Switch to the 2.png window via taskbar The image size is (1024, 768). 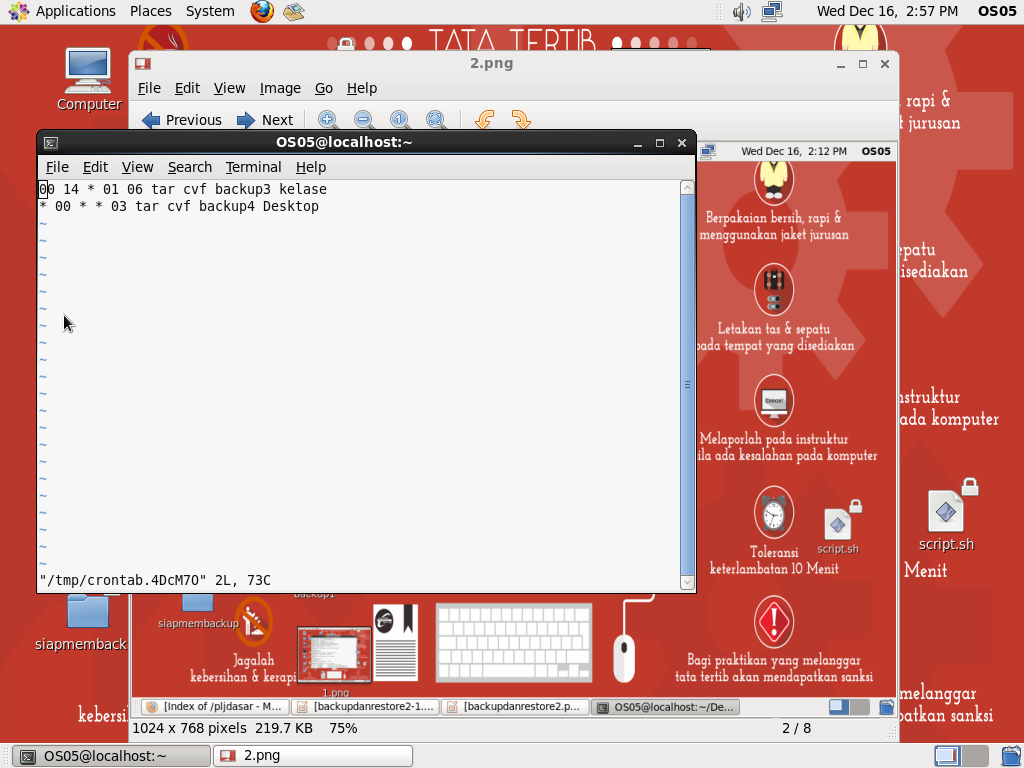pyautogui.click(x=312, y=755)
